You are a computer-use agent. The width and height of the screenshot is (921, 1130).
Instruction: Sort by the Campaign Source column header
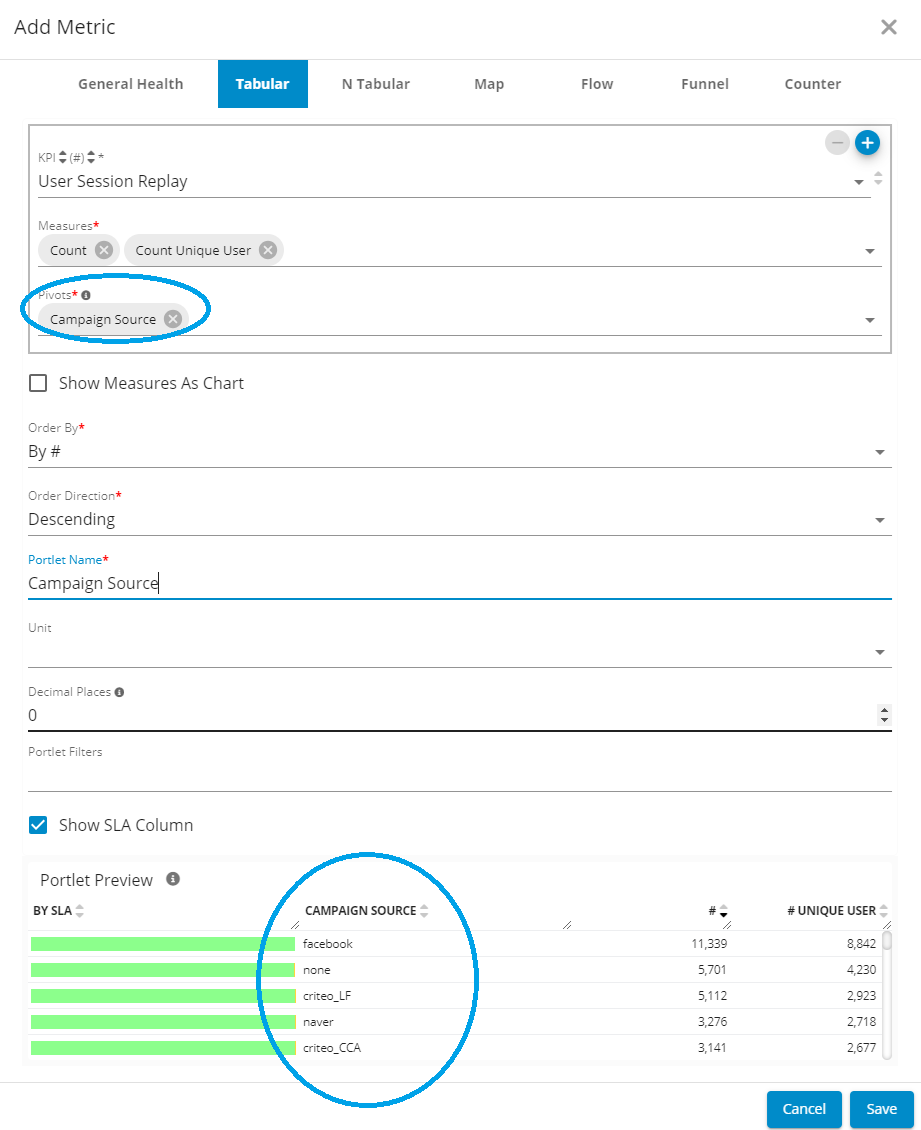tap(361, 911)
